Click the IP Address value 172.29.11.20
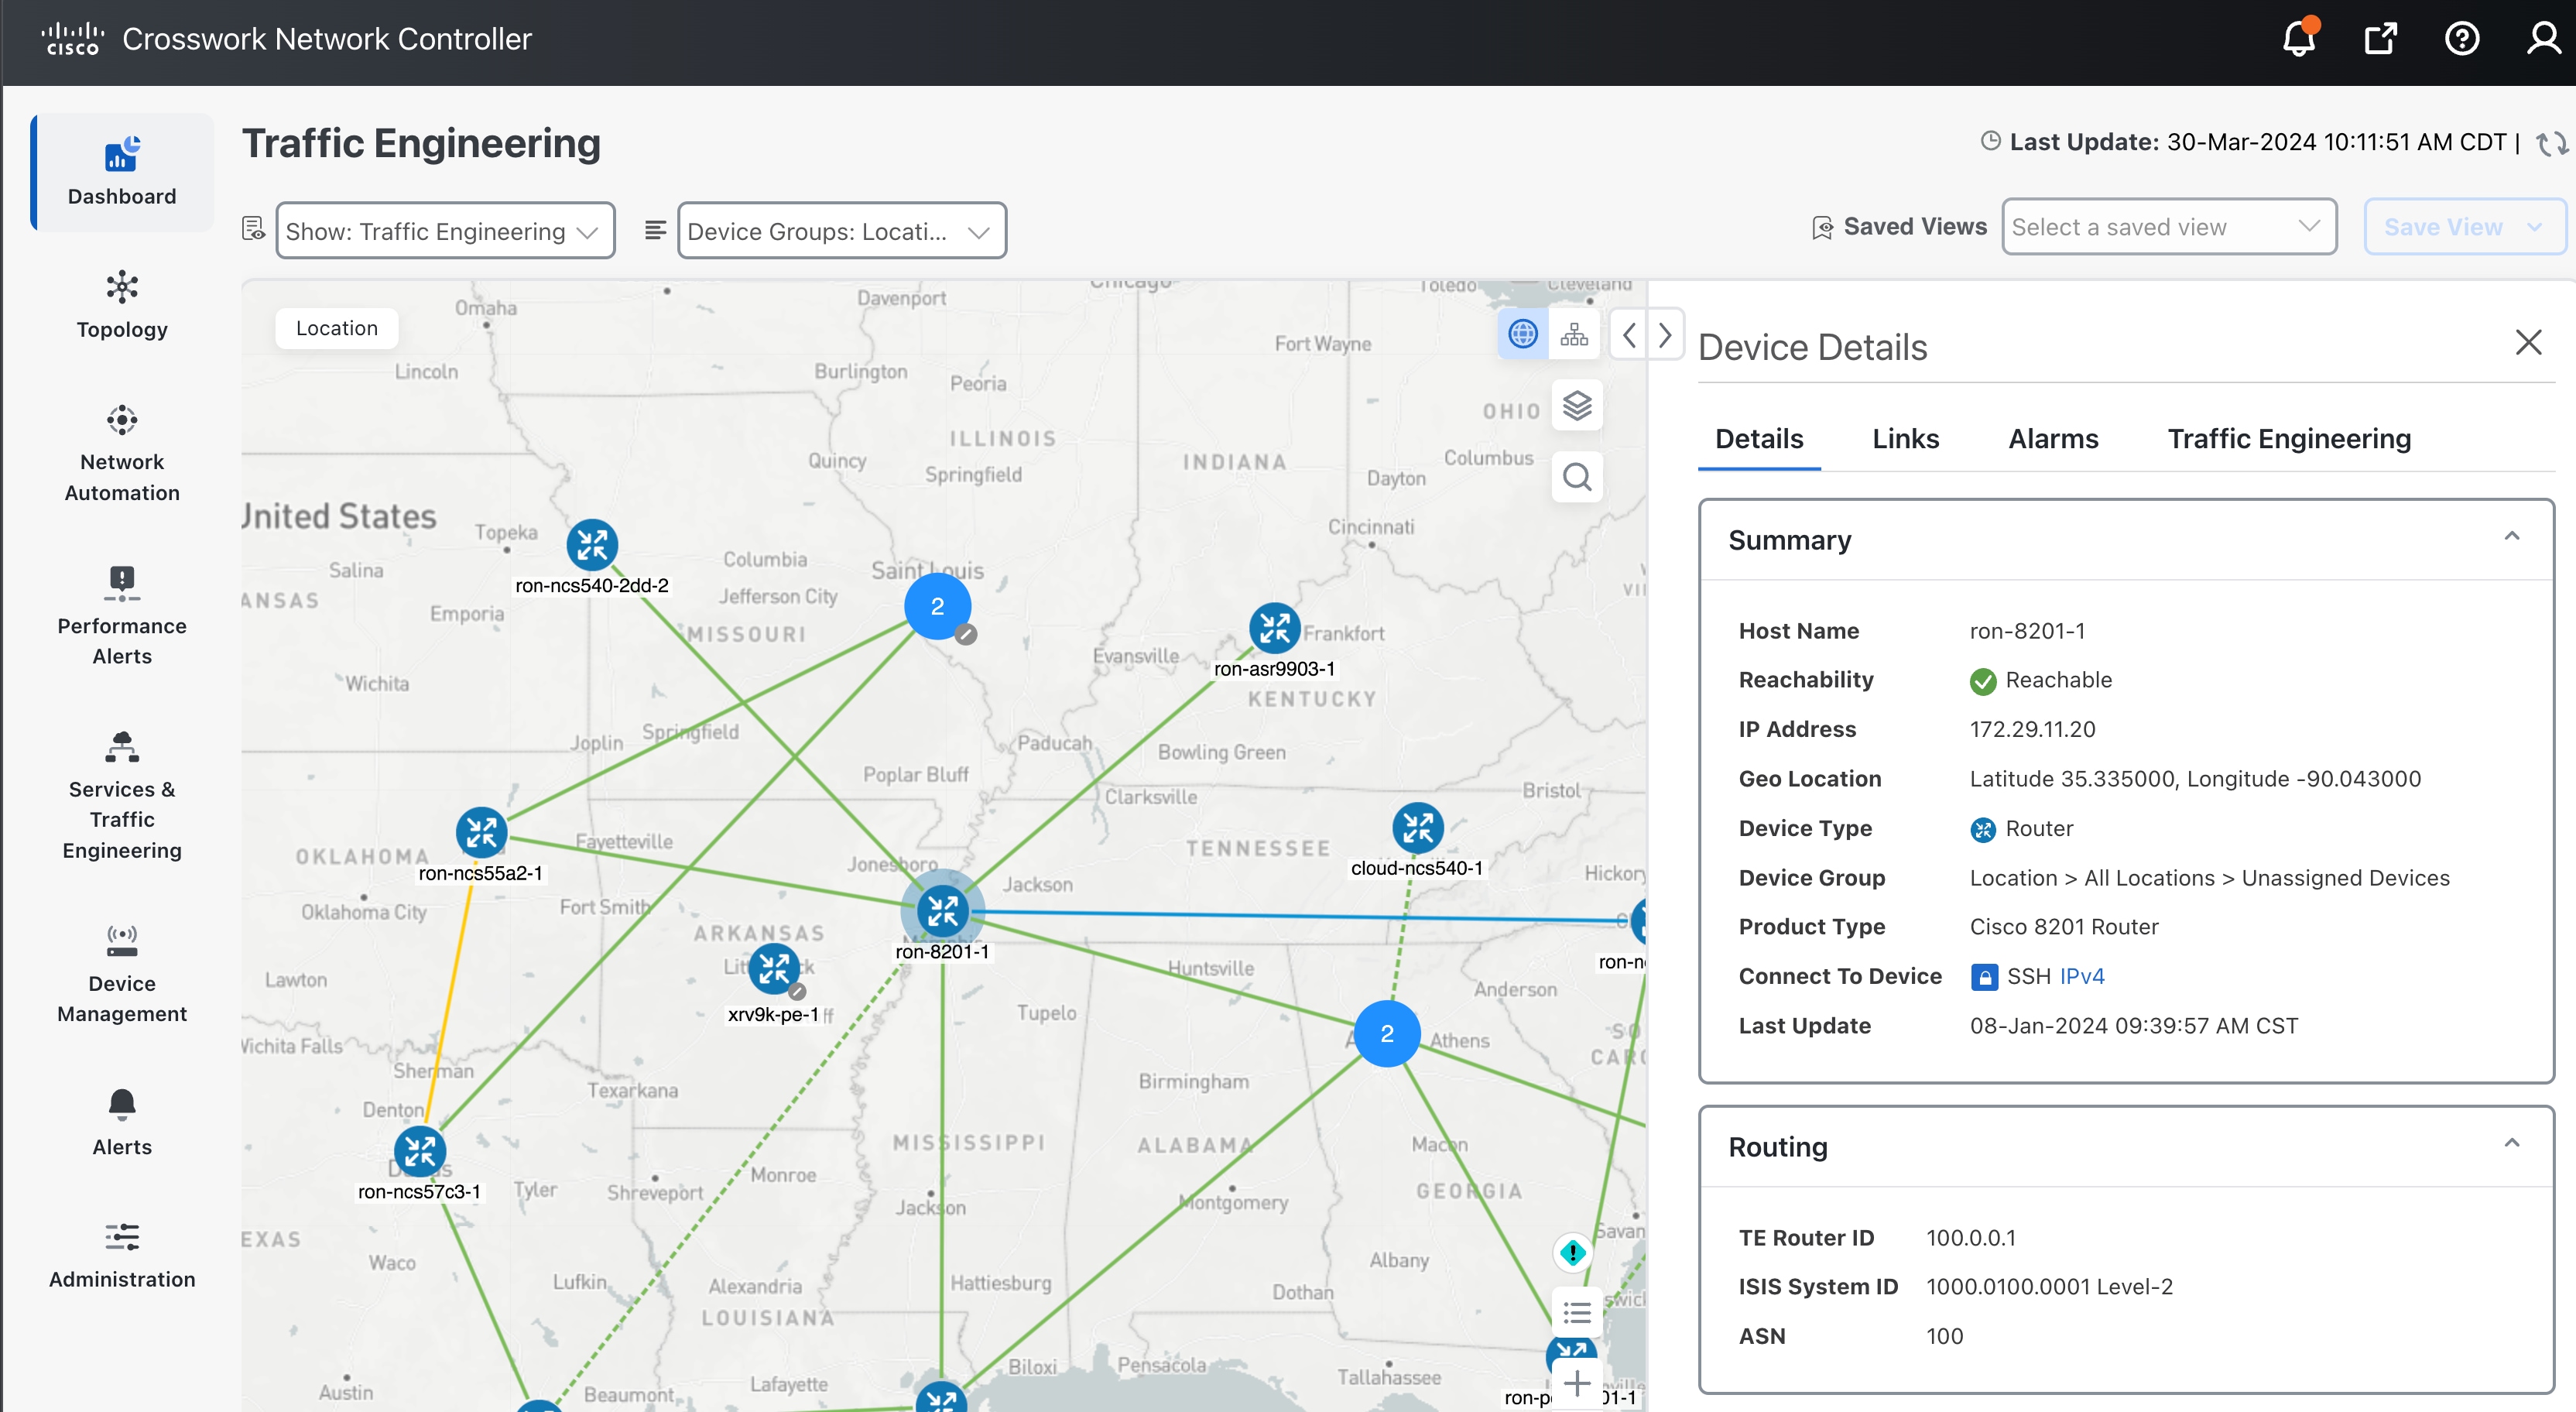This screenshot has height=1412, width=2576. coord(2033,729)
